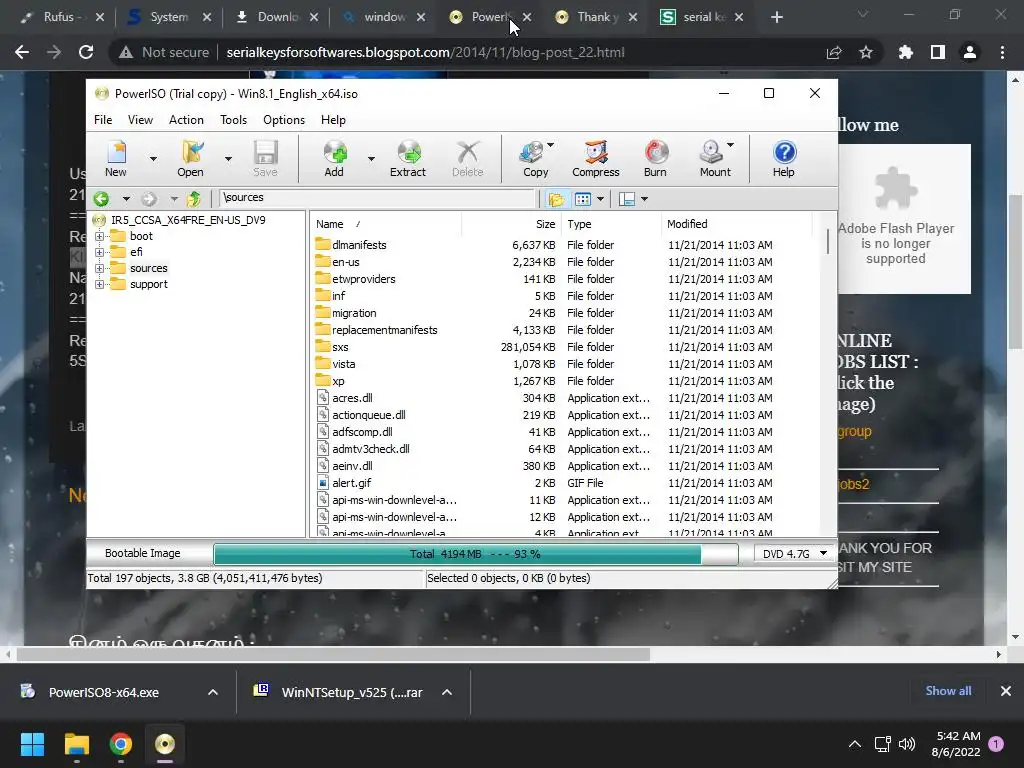This screenshot has width=1024, height=768.
Task: Share this page icon in address bar
Action: pyautogui.click(x=834, y=52)
